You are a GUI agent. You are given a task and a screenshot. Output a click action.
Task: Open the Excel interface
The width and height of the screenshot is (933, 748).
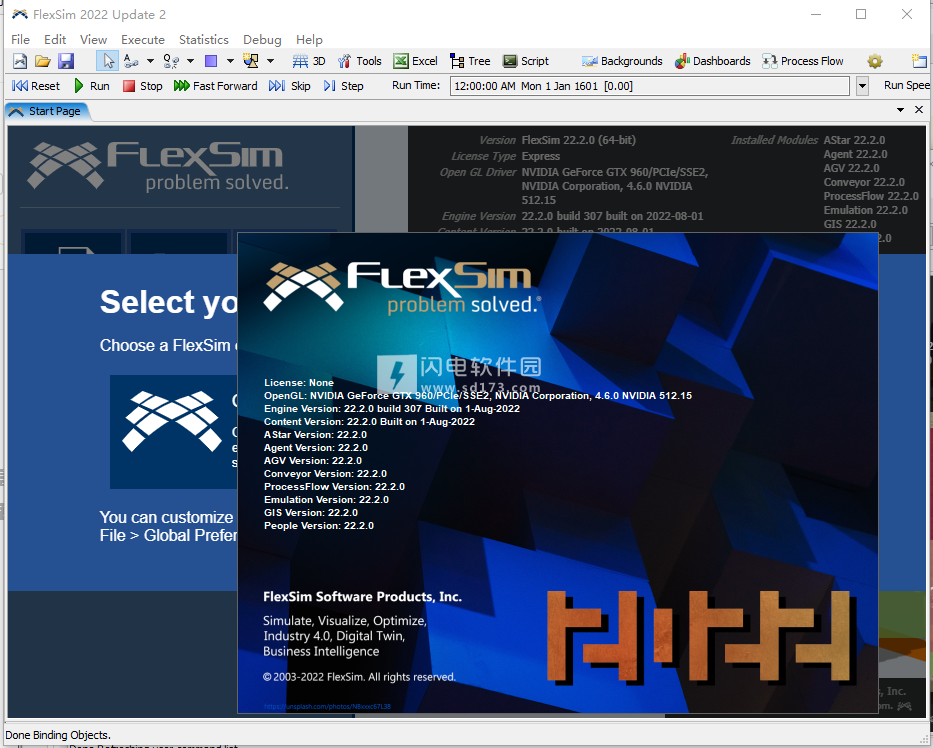coord(415,61)
